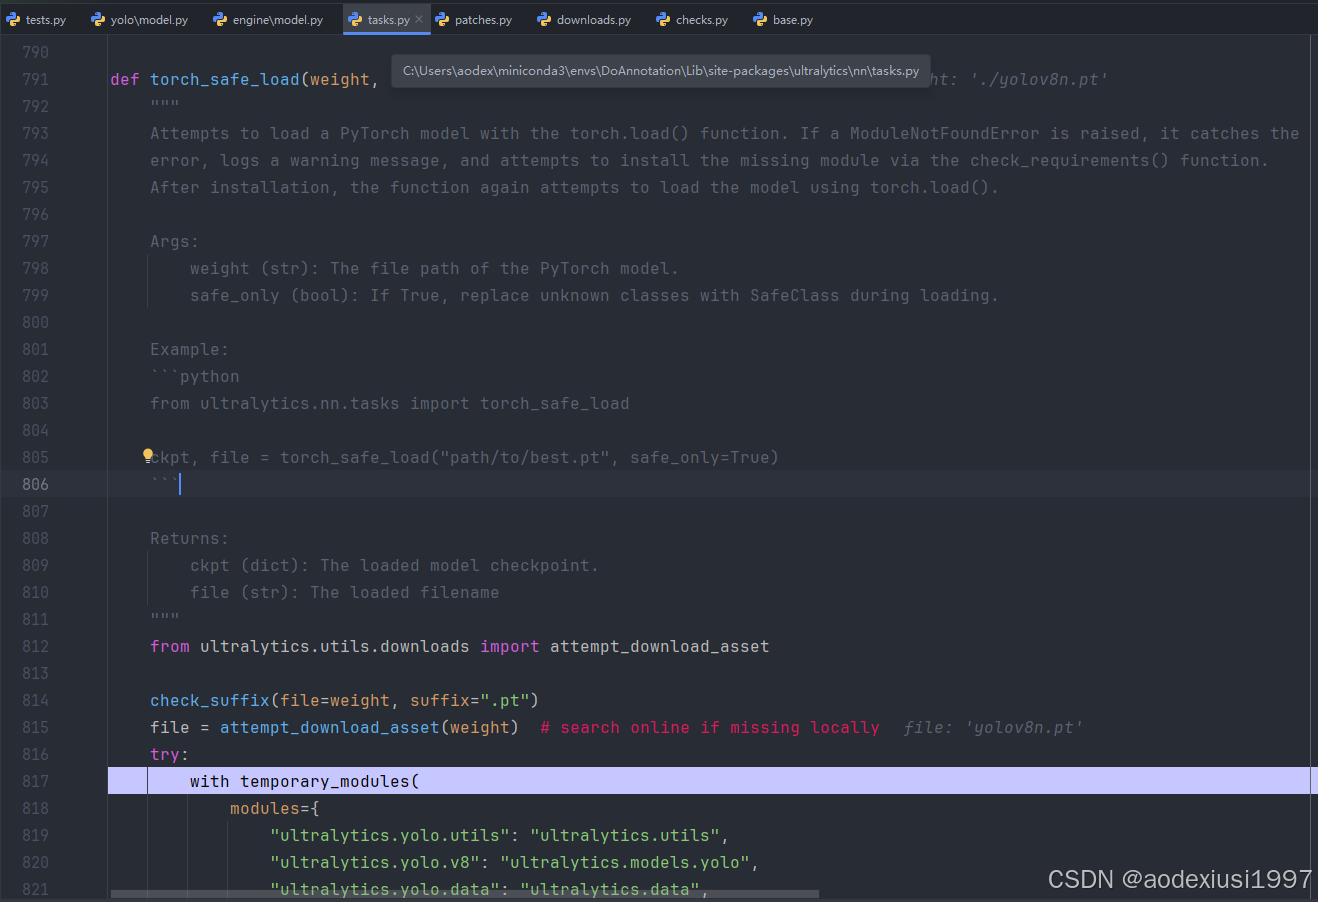Click the "ultralytics.yolo.utils" string
This screenshot has height=902, width=1318.
(390, 836)
